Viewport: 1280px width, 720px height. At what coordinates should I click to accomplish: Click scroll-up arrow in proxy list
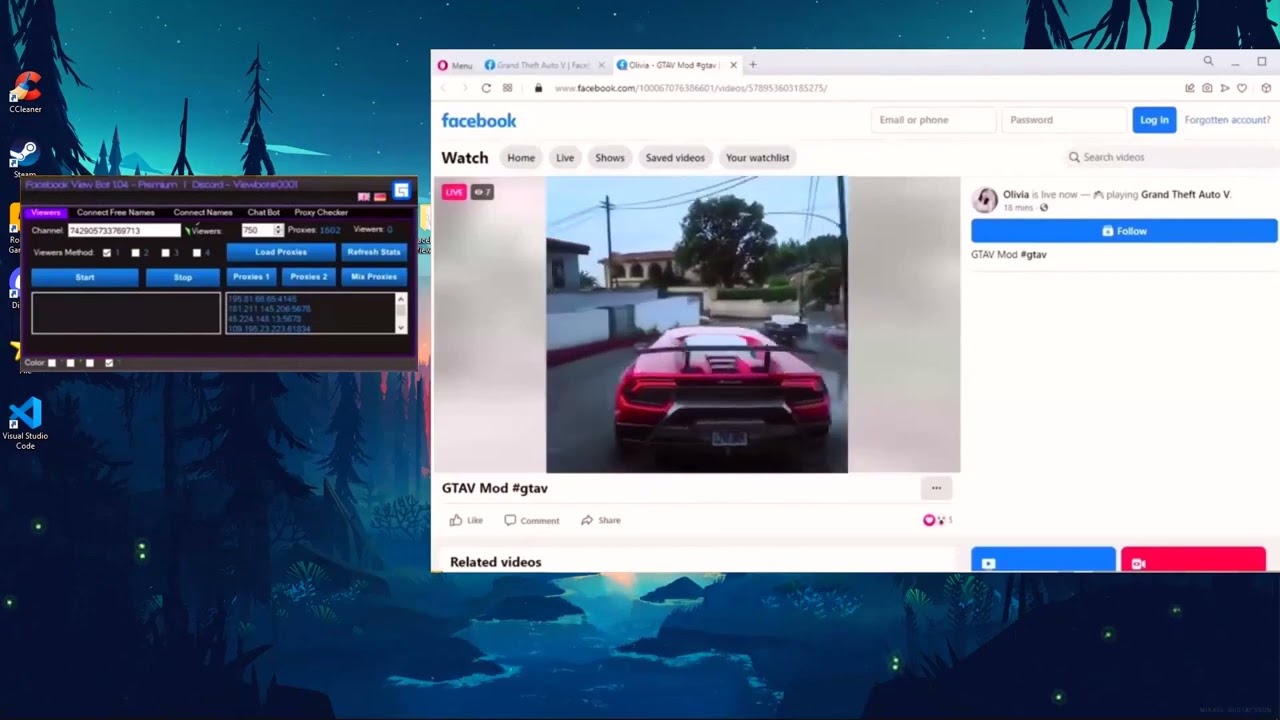(x=401, y=298)
